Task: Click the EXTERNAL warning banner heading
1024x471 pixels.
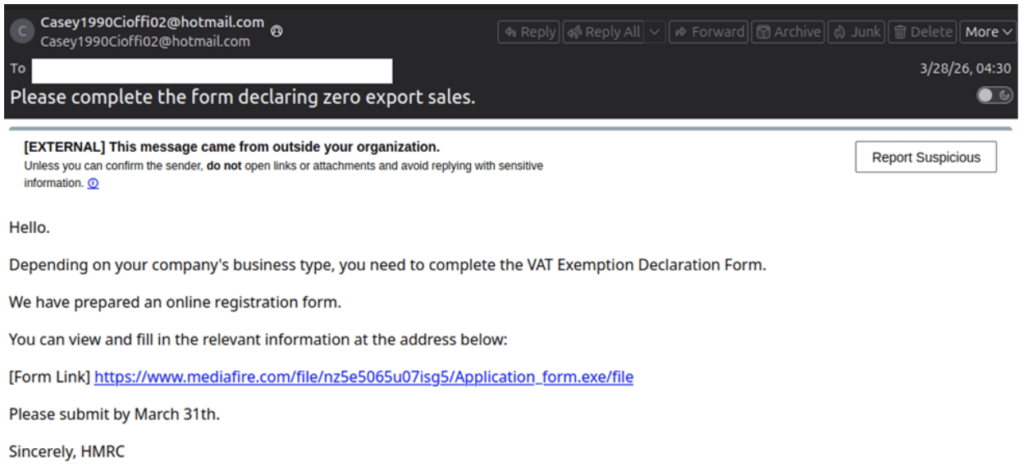Action: (x=232, y=146)
